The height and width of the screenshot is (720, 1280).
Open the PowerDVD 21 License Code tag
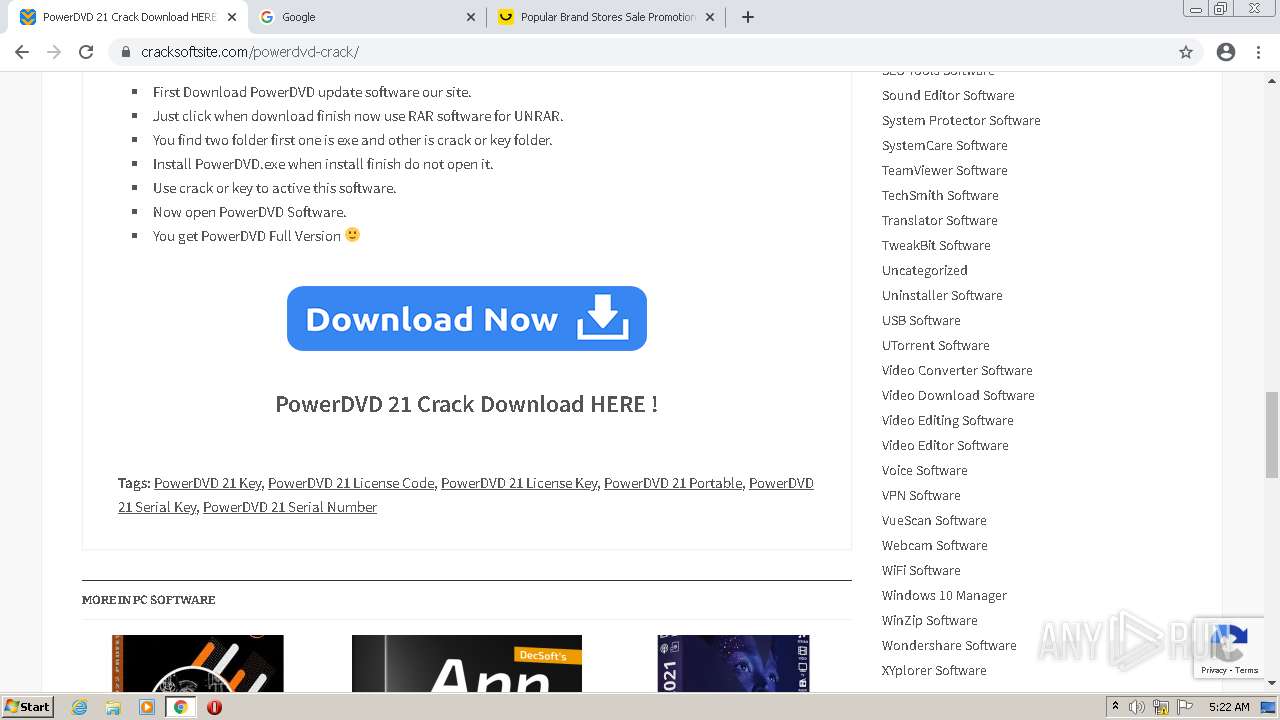point(351,483)
